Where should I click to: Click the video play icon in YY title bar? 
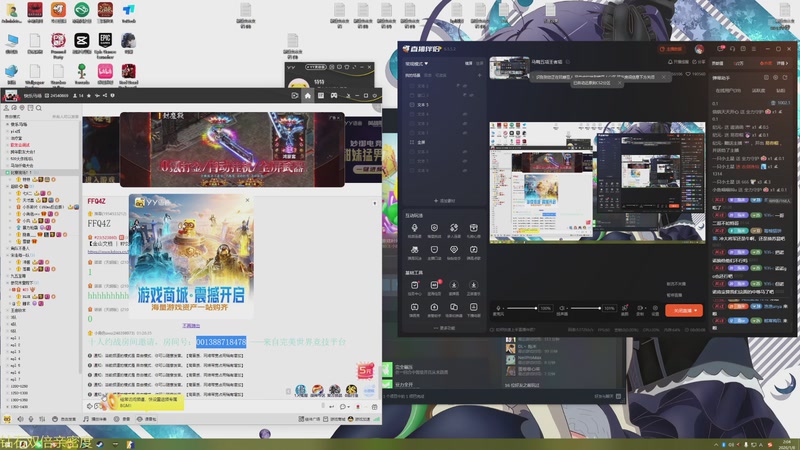(294, 95)
